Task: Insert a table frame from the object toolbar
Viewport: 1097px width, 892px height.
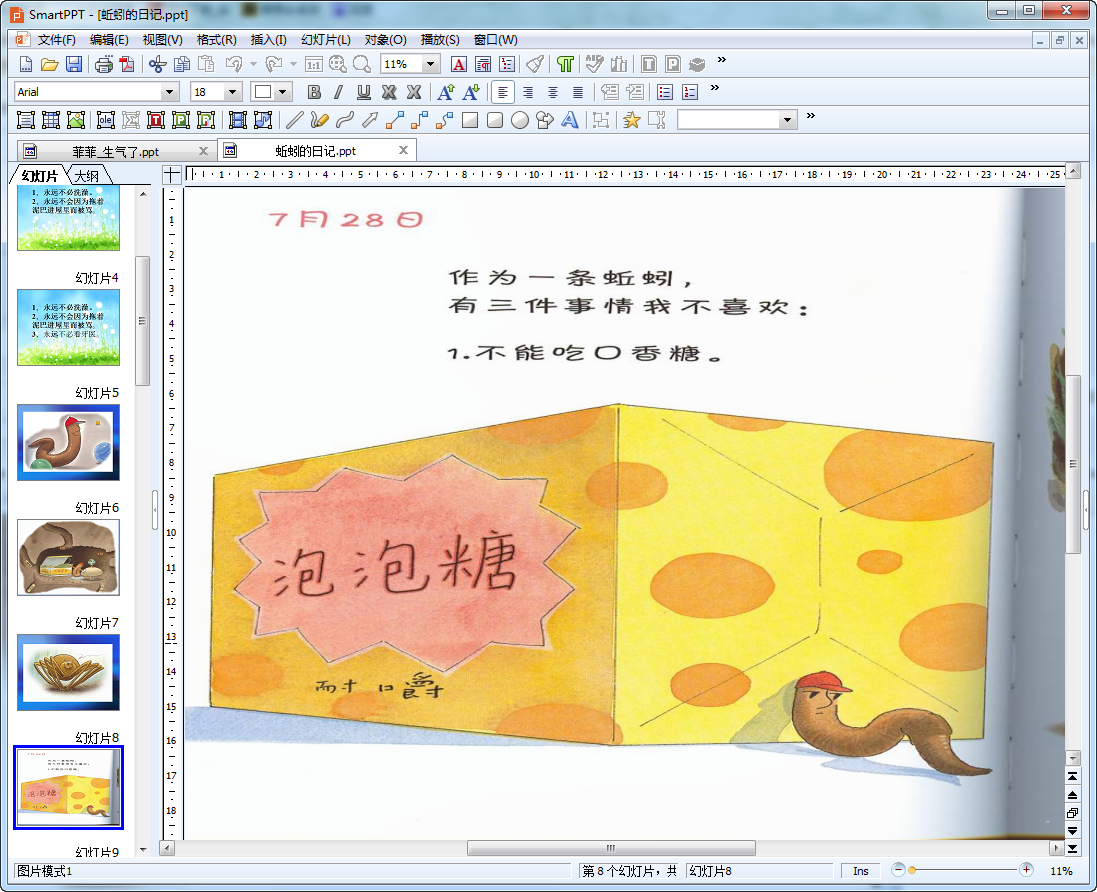Action: coord(51,120)
